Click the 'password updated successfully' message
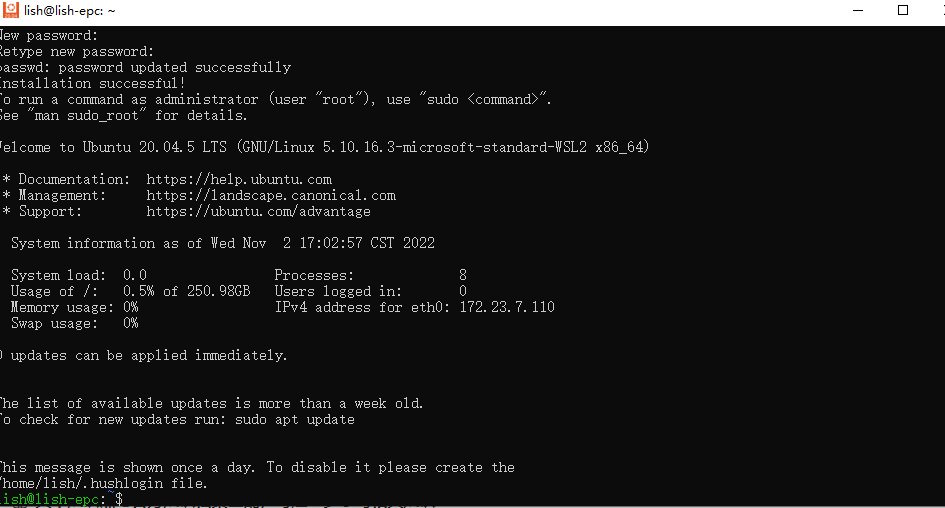This screenshot has height=508, width=945. (175, 67)
